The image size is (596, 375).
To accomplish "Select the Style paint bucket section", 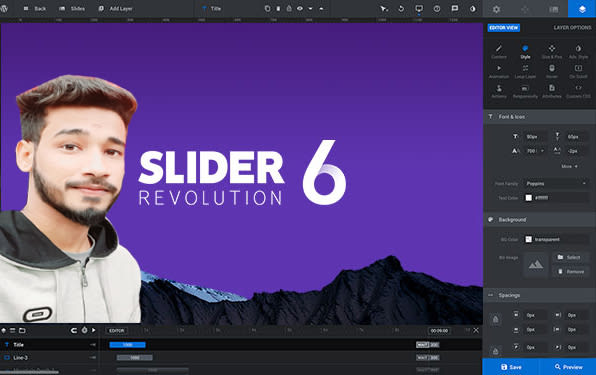I will pyautogui.click(x=525, y=52).
